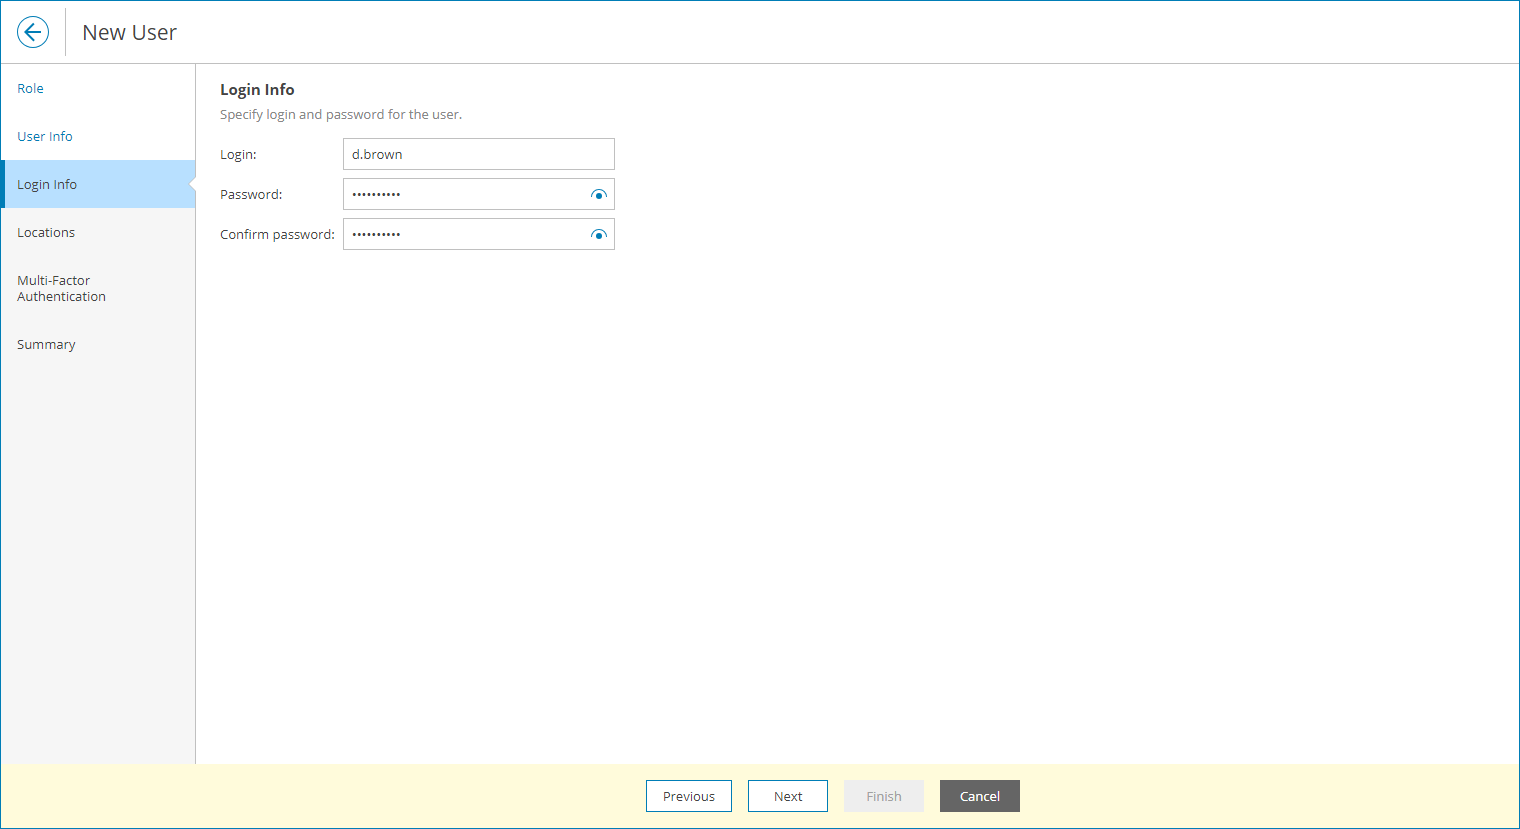This screenshot has width=1520, height=829.
Task: Proceed with the Next button
Action: coord(788,796)
